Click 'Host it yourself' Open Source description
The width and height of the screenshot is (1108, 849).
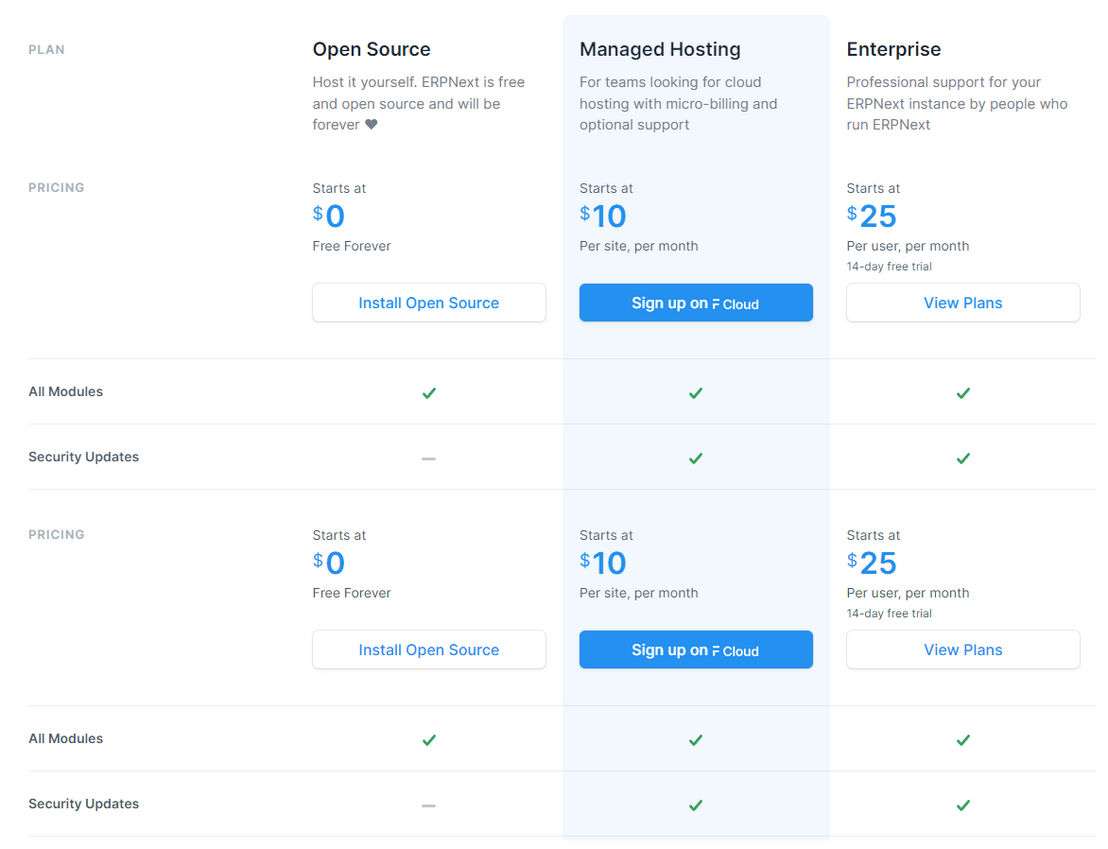(418, 103)
